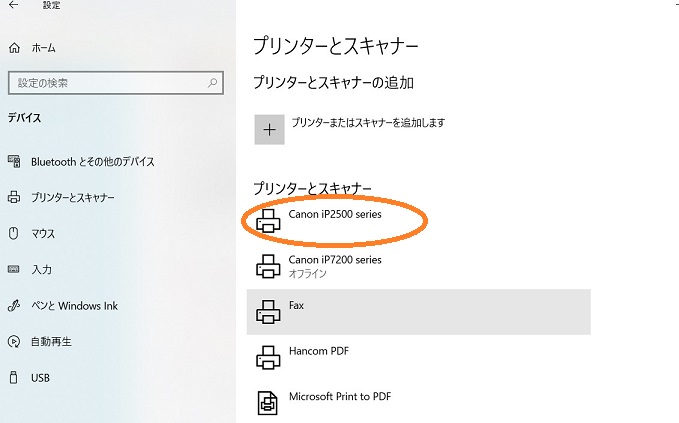The width and height of the screenshot is (679, 423).
Task: Select the ホーム sidebar label
Action: (43, 48)
